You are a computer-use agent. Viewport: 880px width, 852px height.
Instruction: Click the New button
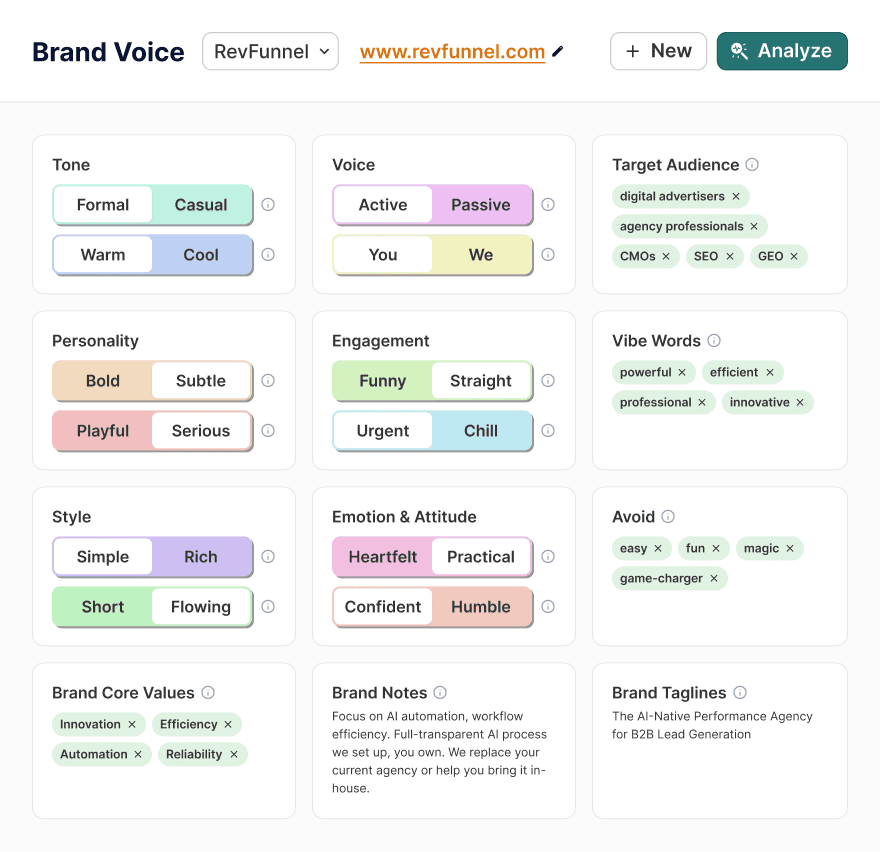click(x=658, y=52)
